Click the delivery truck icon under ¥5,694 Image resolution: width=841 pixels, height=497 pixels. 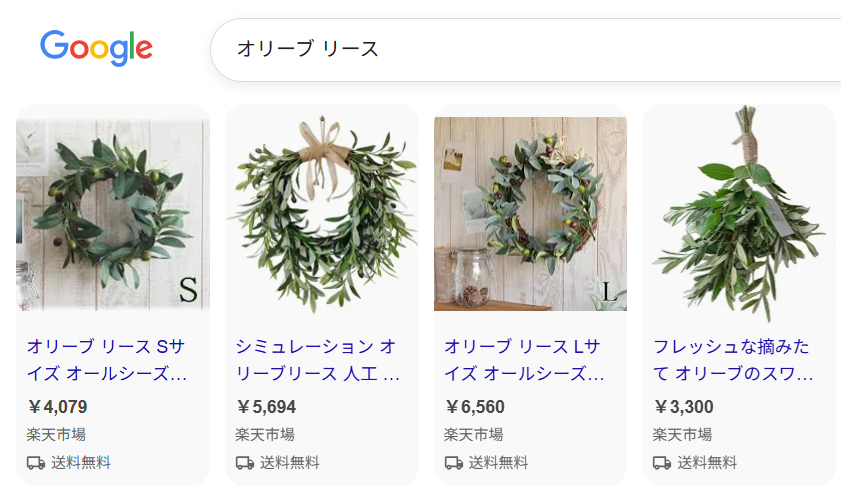coord(245,463)
